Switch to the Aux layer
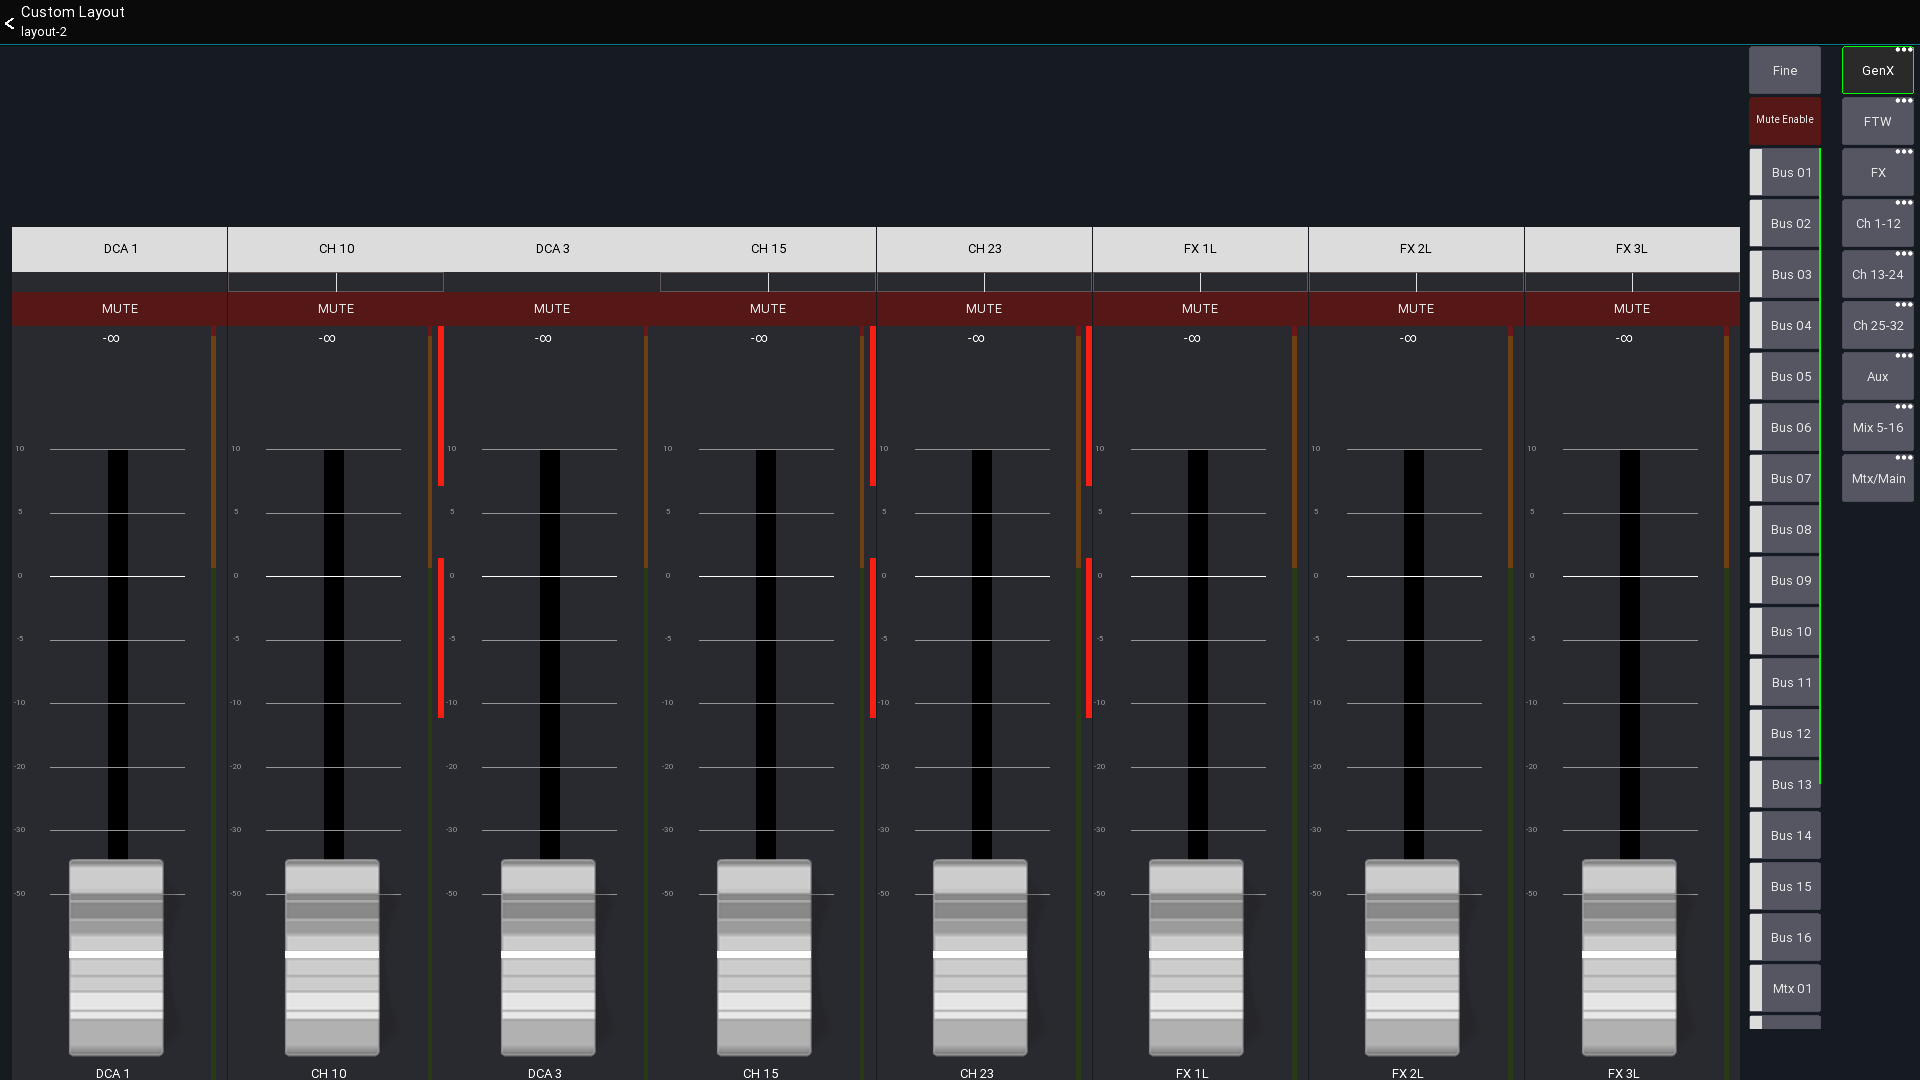The height and width of the screenshot is (1080, 1920). 1876,377
